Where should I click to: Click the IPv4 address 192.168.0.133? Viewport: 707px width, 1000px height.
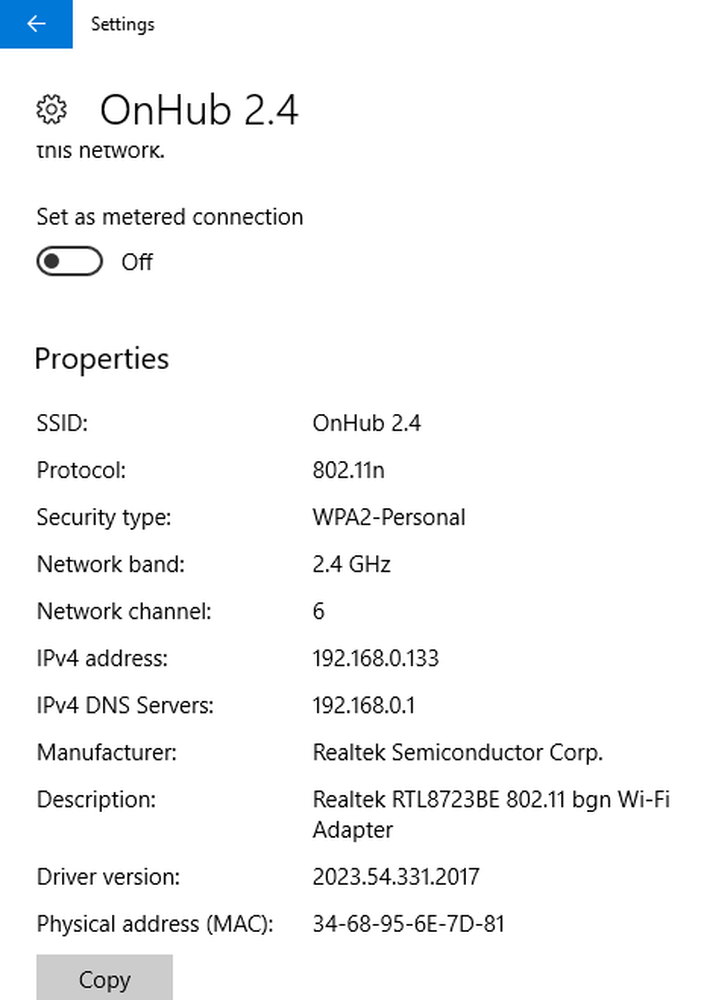[375, 658]
